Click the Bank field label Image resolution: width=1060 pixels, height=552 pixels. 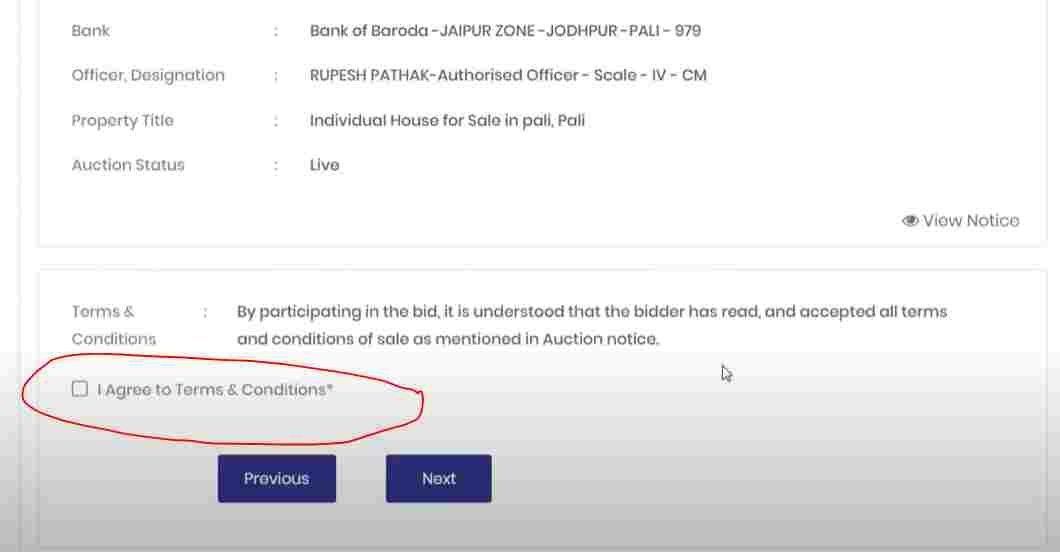point(91,31)
